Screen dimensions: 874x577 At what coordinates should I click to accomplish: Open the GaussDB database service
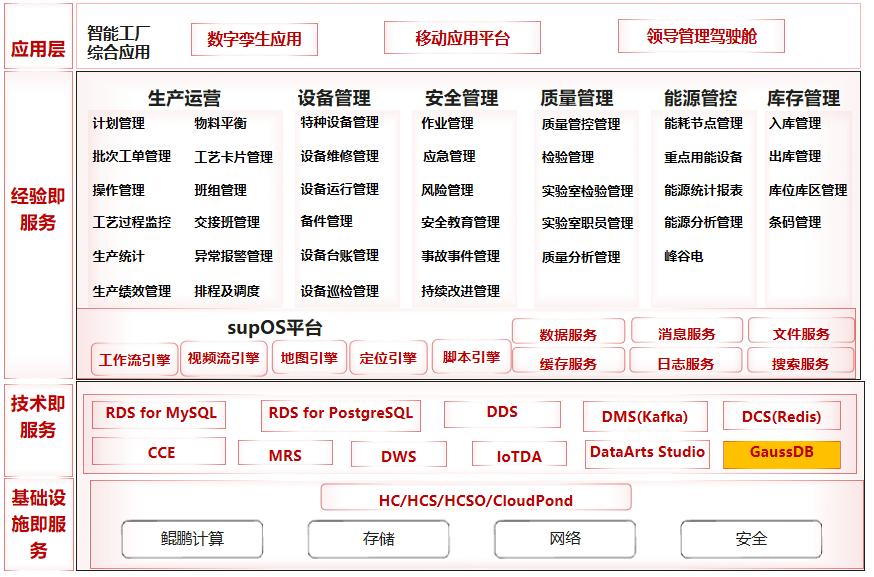point(782,453)
